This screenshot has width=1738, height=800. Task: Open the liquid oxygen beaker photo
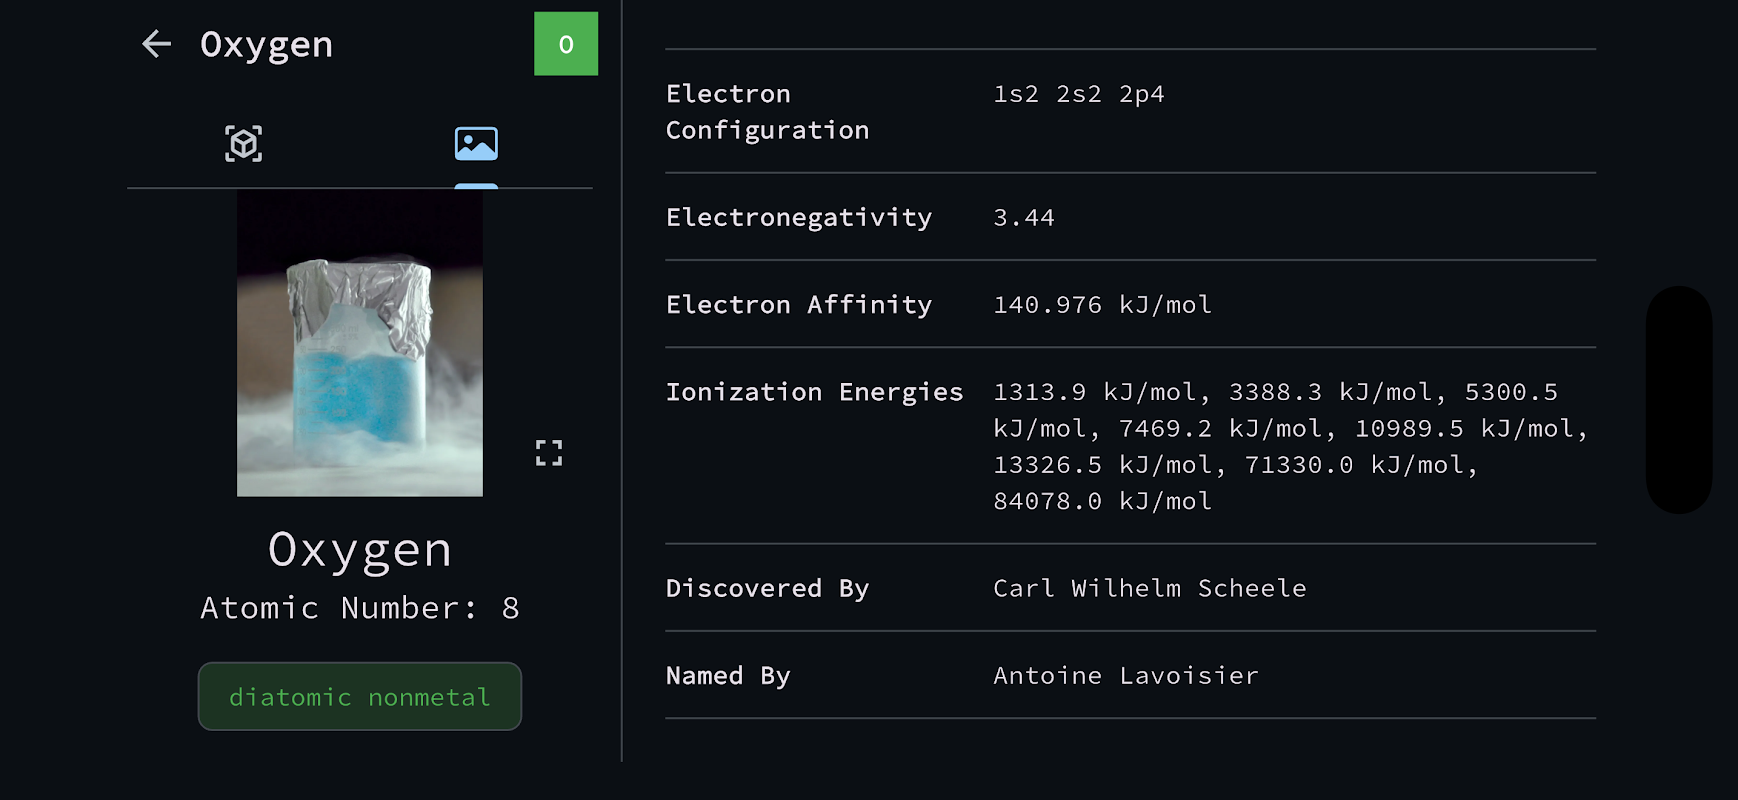pos(360,343)
